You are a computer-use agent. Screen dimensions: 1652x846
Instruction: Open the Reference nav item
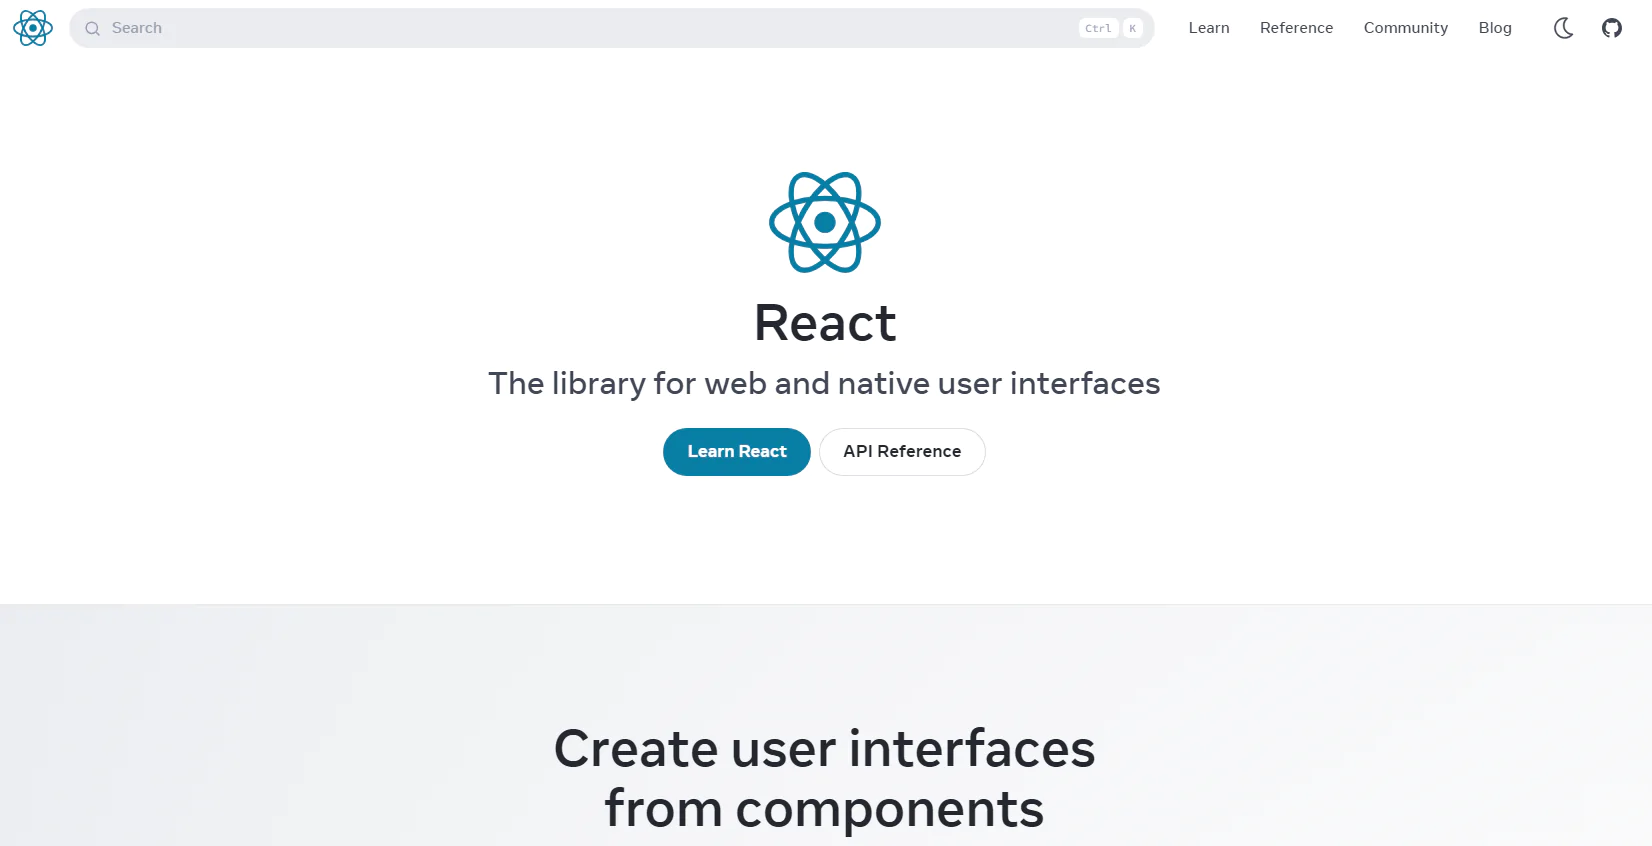(1296, 28)
